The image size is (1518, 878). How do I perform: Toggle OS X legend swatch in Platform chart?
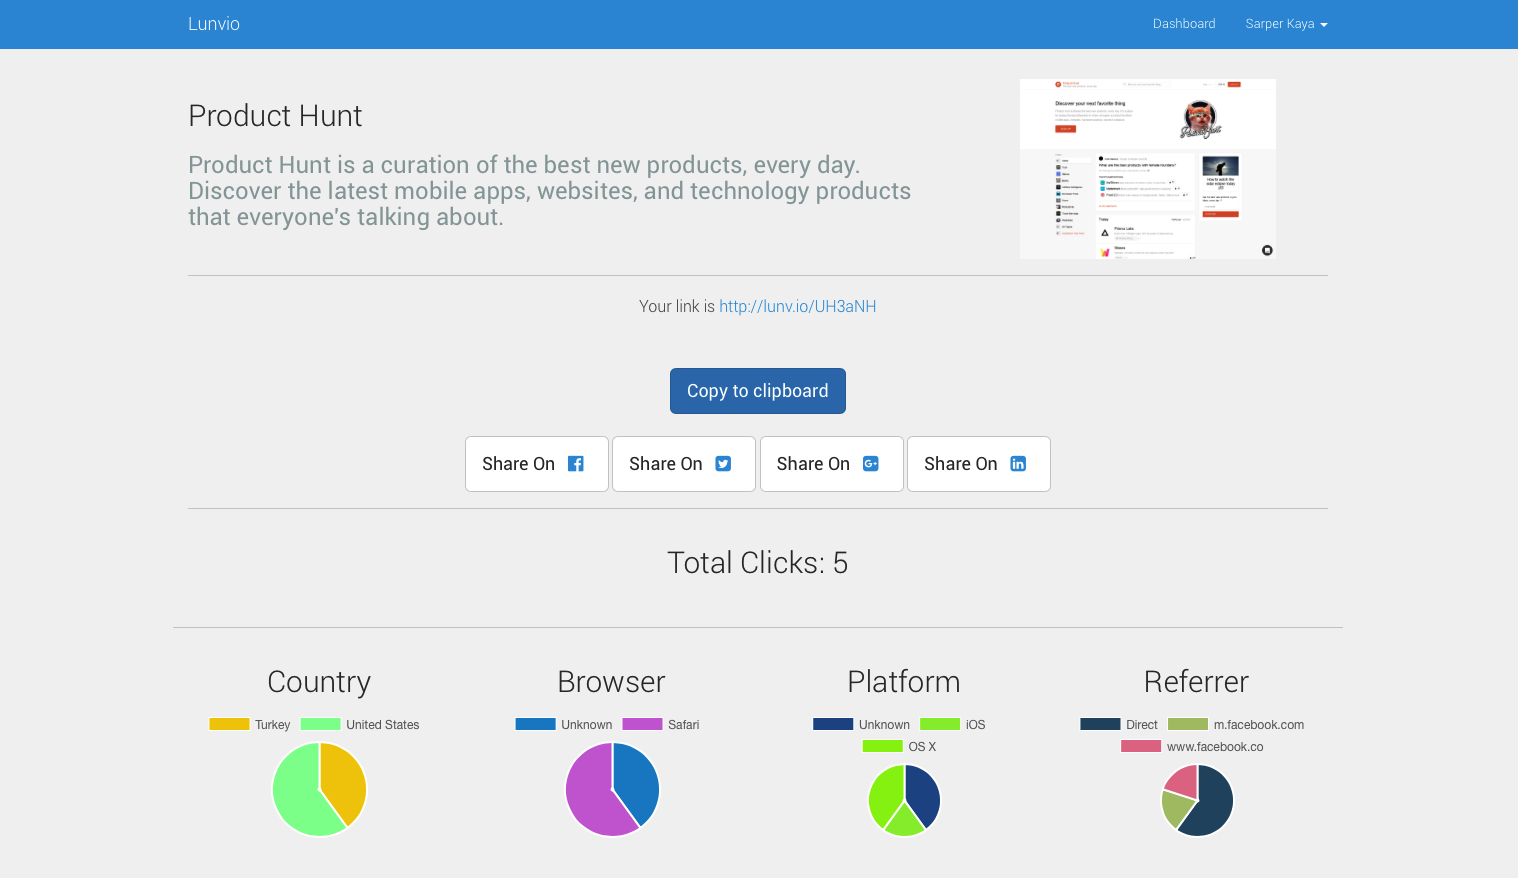click(883, 746)
